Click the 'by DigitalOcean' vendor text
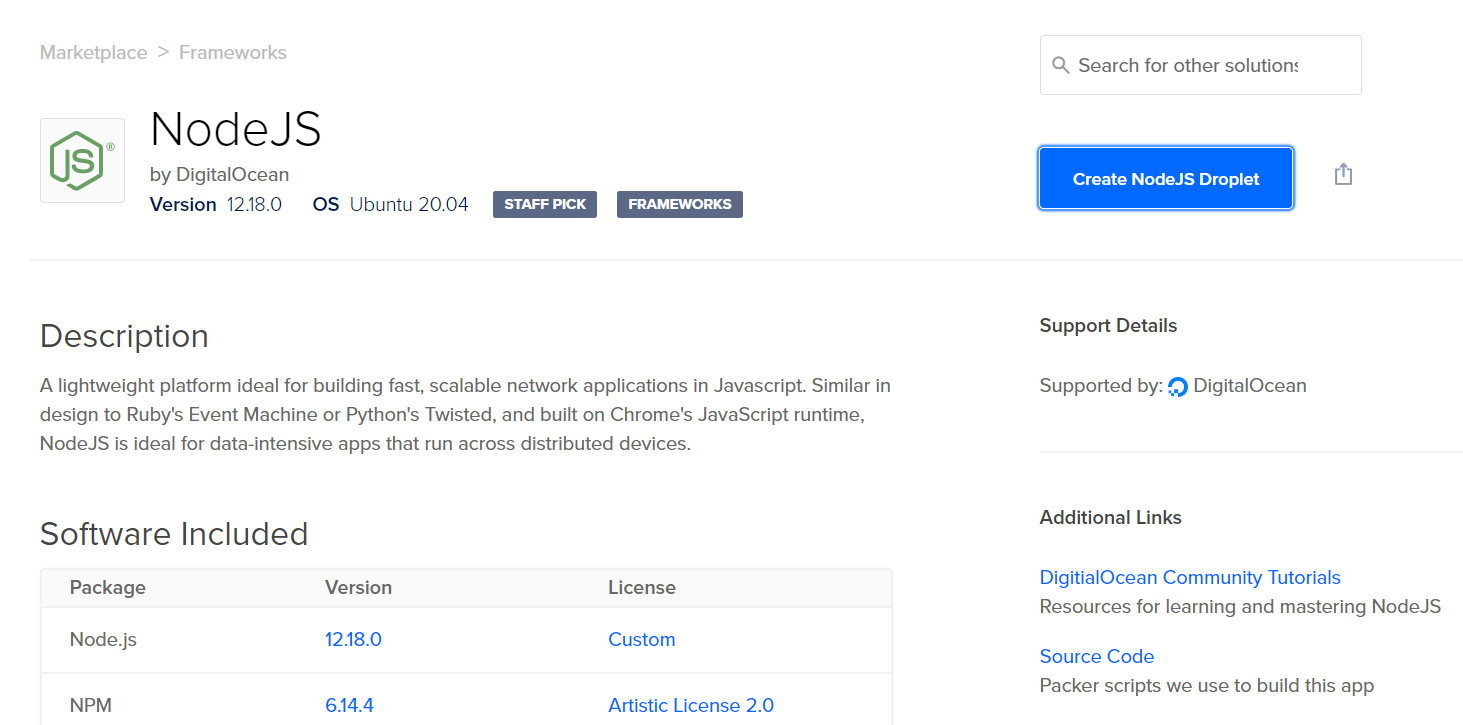The height and width of the screenshot is (725, 1463). [219, 174]
